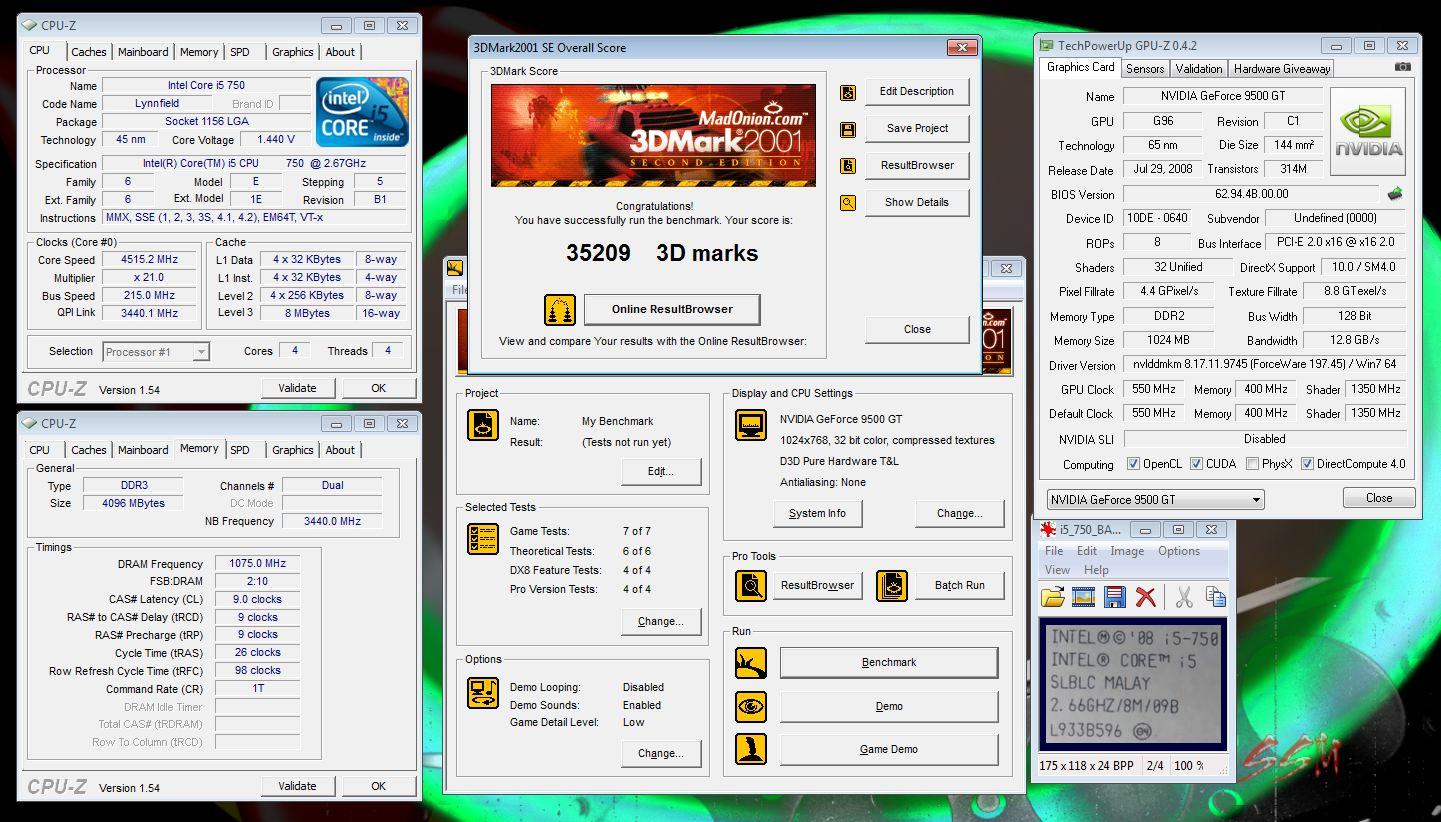This screenshot has height=822, width=1441.
Task: Click the magnifier icon beside Show Details
Action: pyautogui.click(x=848, y=203)
